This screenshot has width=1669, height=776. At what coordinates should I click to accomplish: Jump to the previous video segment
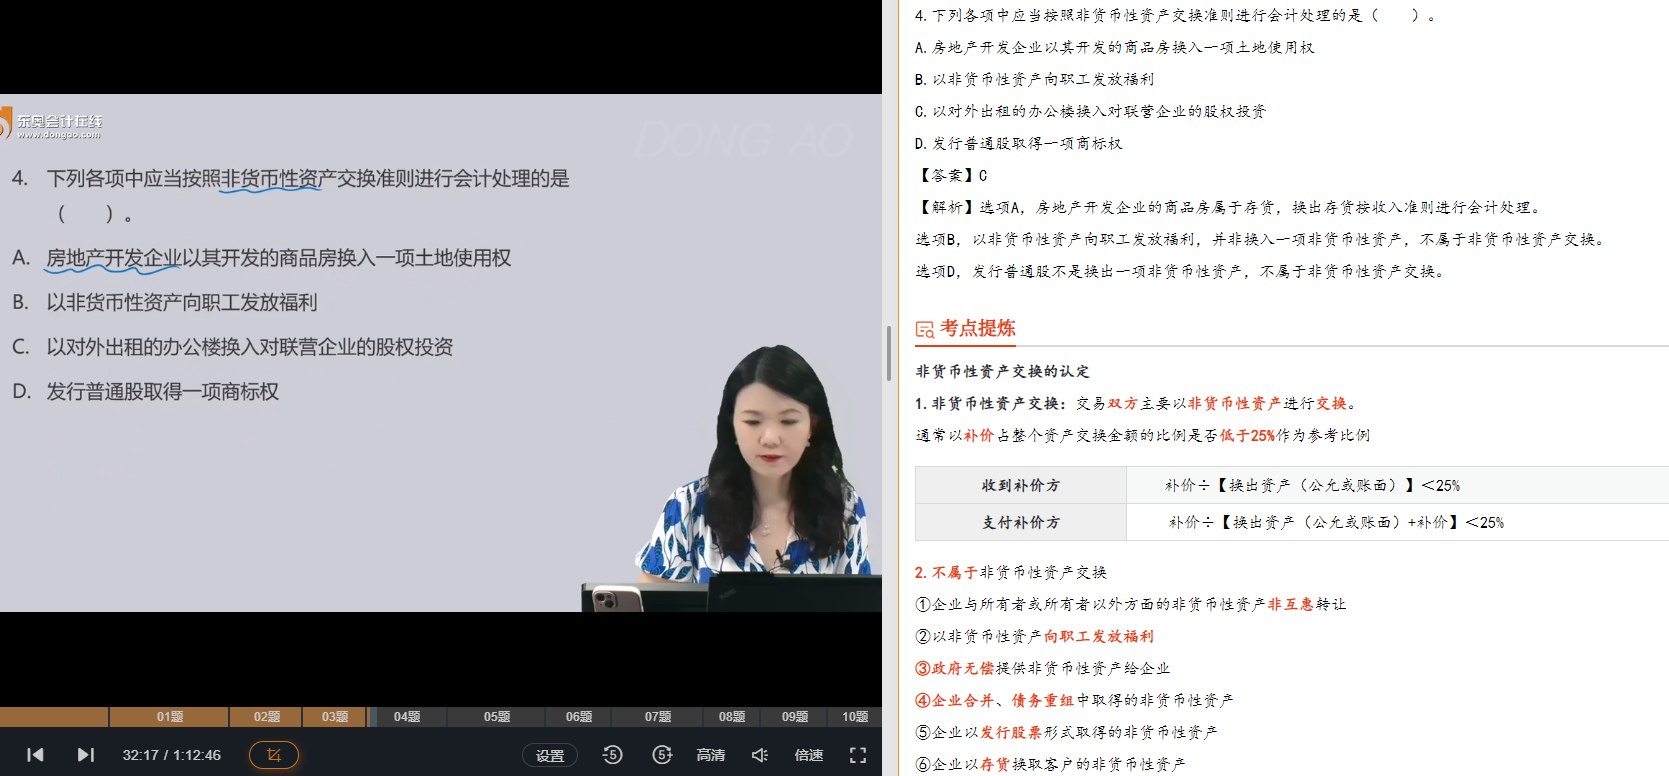[x=35, y=755]
